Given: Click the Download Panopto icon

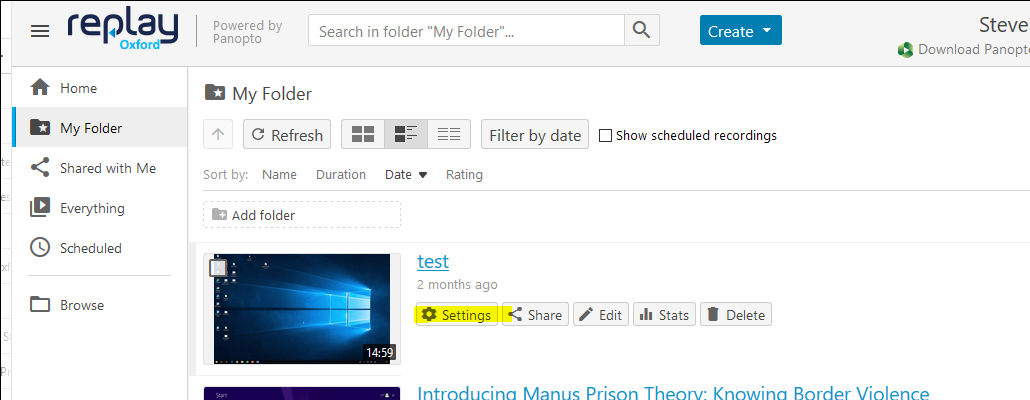Looking at the screenshot, I should click(906, 50).
